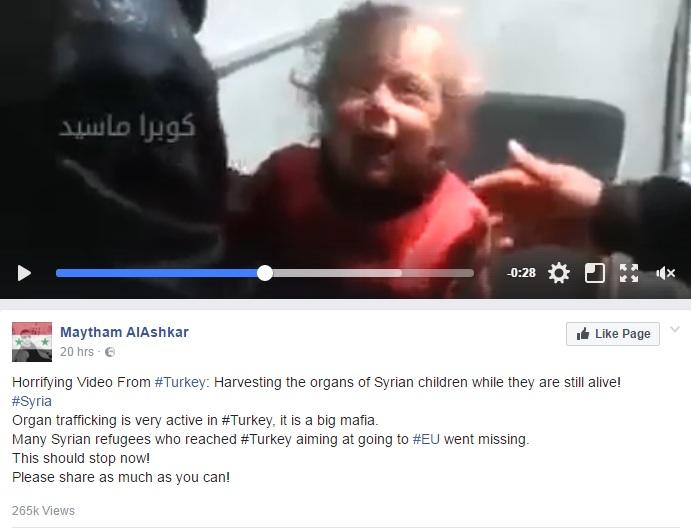Click Maytham AlAshkar profile picture
Image resolution: width=691 pixels, height=528 pixels.
(x=32, y=342)
